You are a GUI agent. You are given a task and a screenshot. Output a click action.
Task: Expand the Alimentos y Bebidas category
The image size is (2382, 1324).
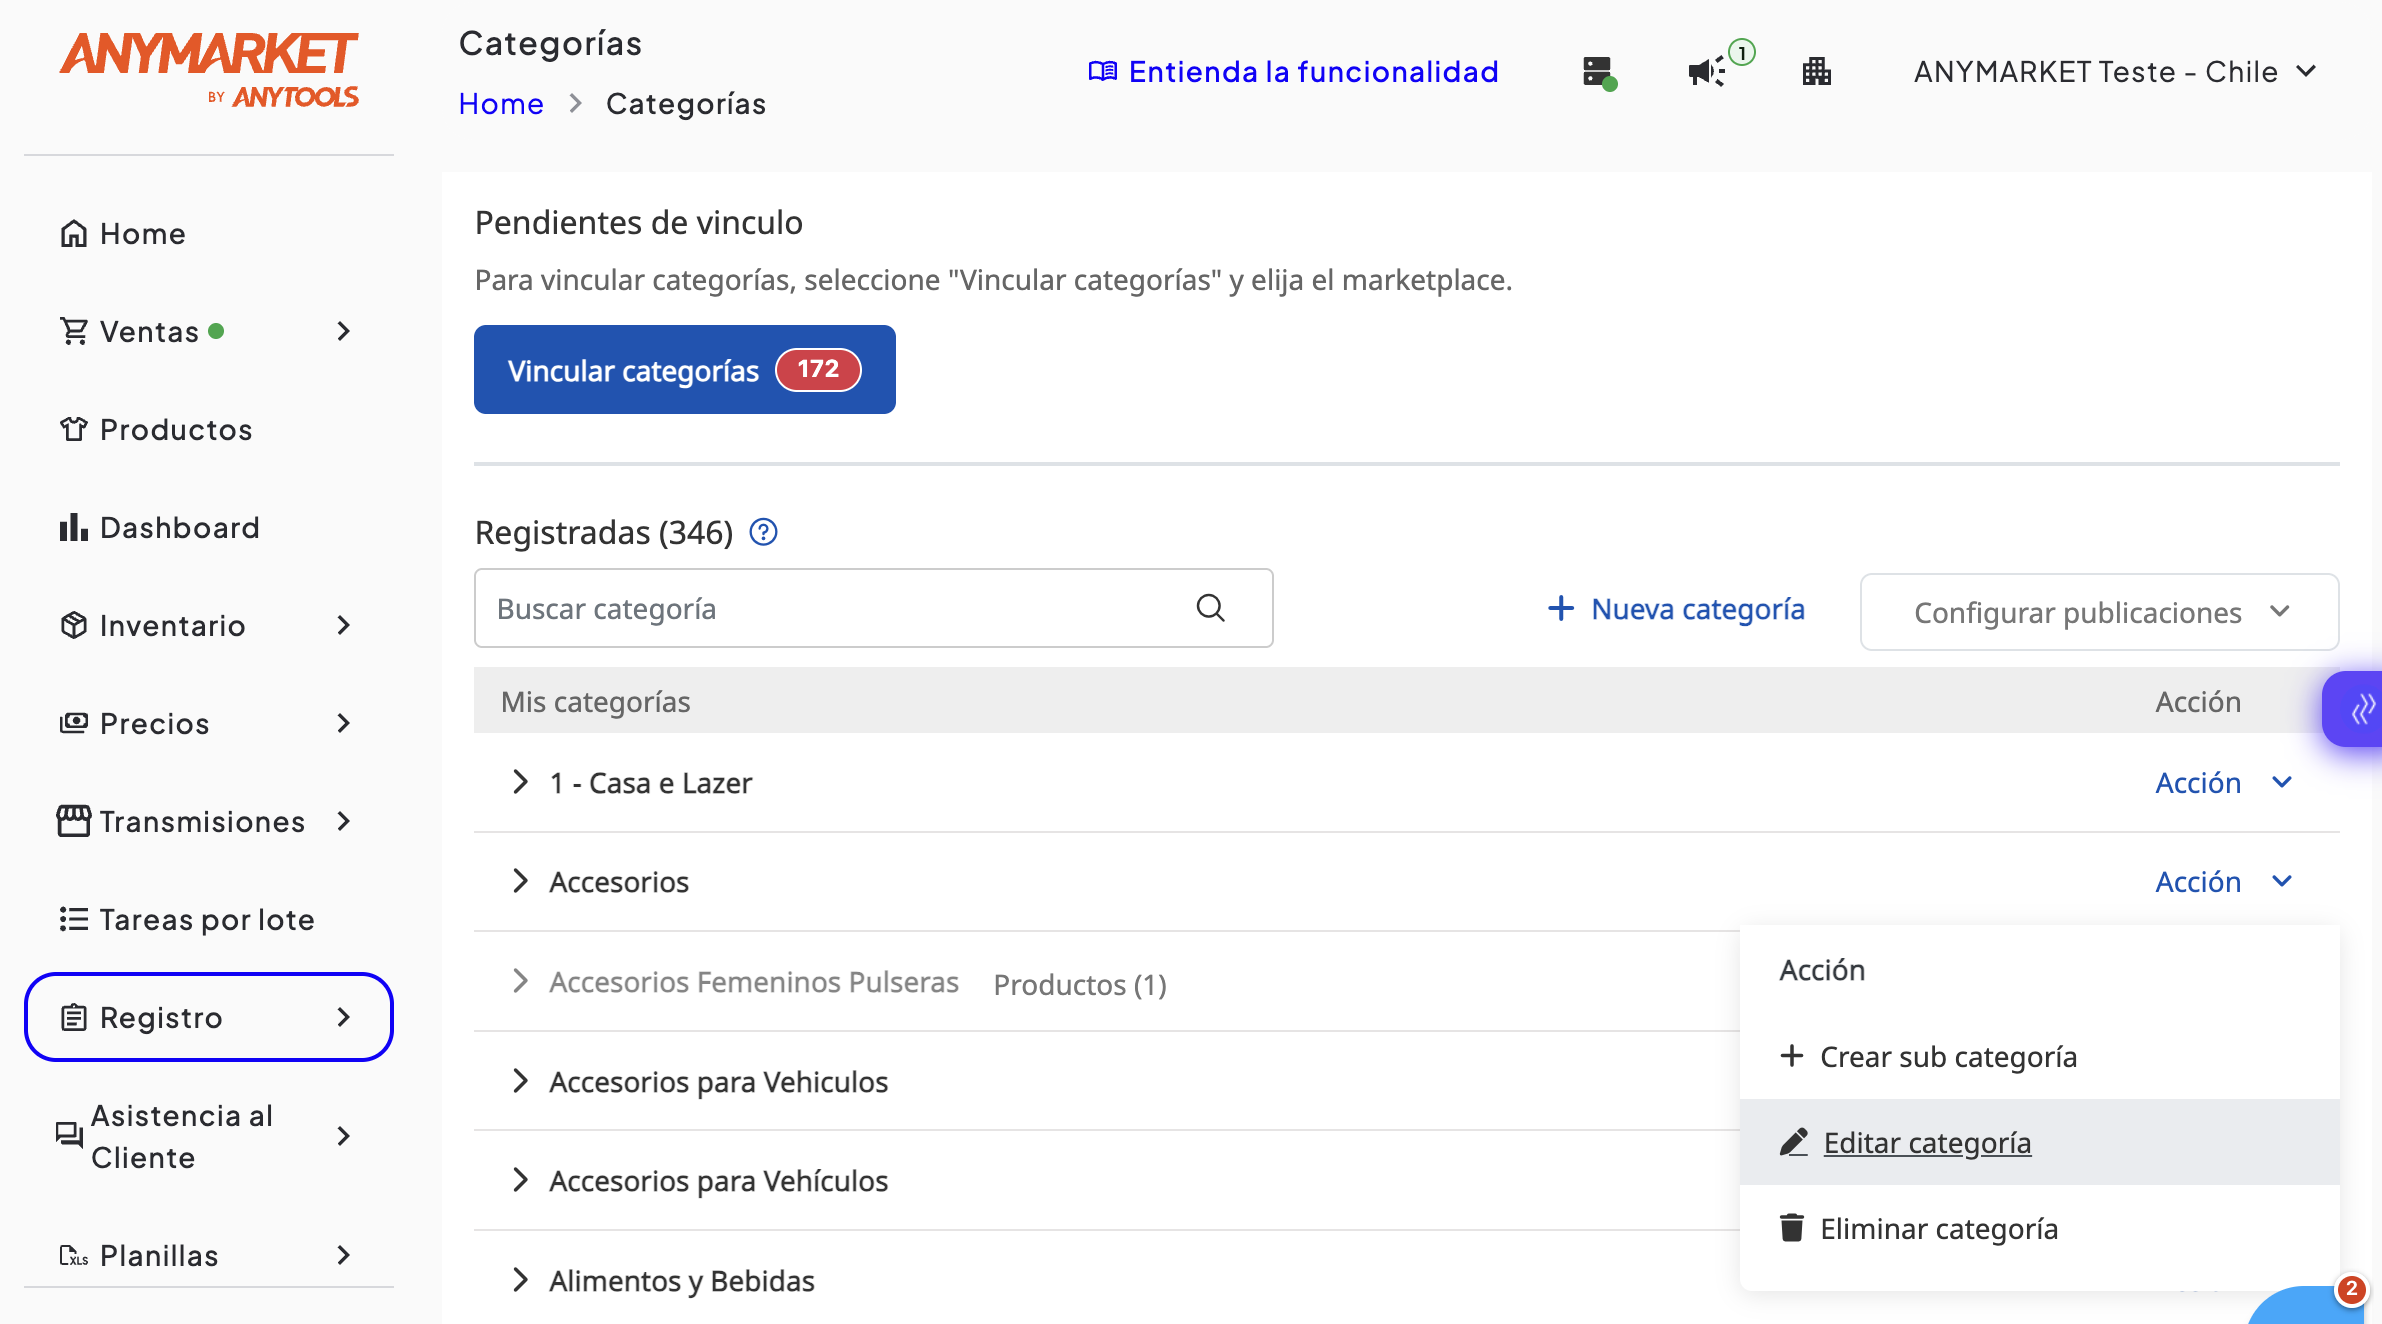click(x=520, y=1280)
